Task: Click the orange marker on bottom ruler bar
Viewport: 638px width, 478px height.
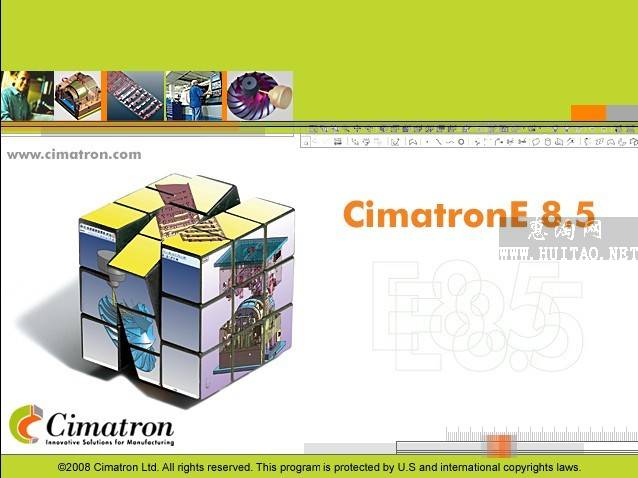Action: [499, 446]
